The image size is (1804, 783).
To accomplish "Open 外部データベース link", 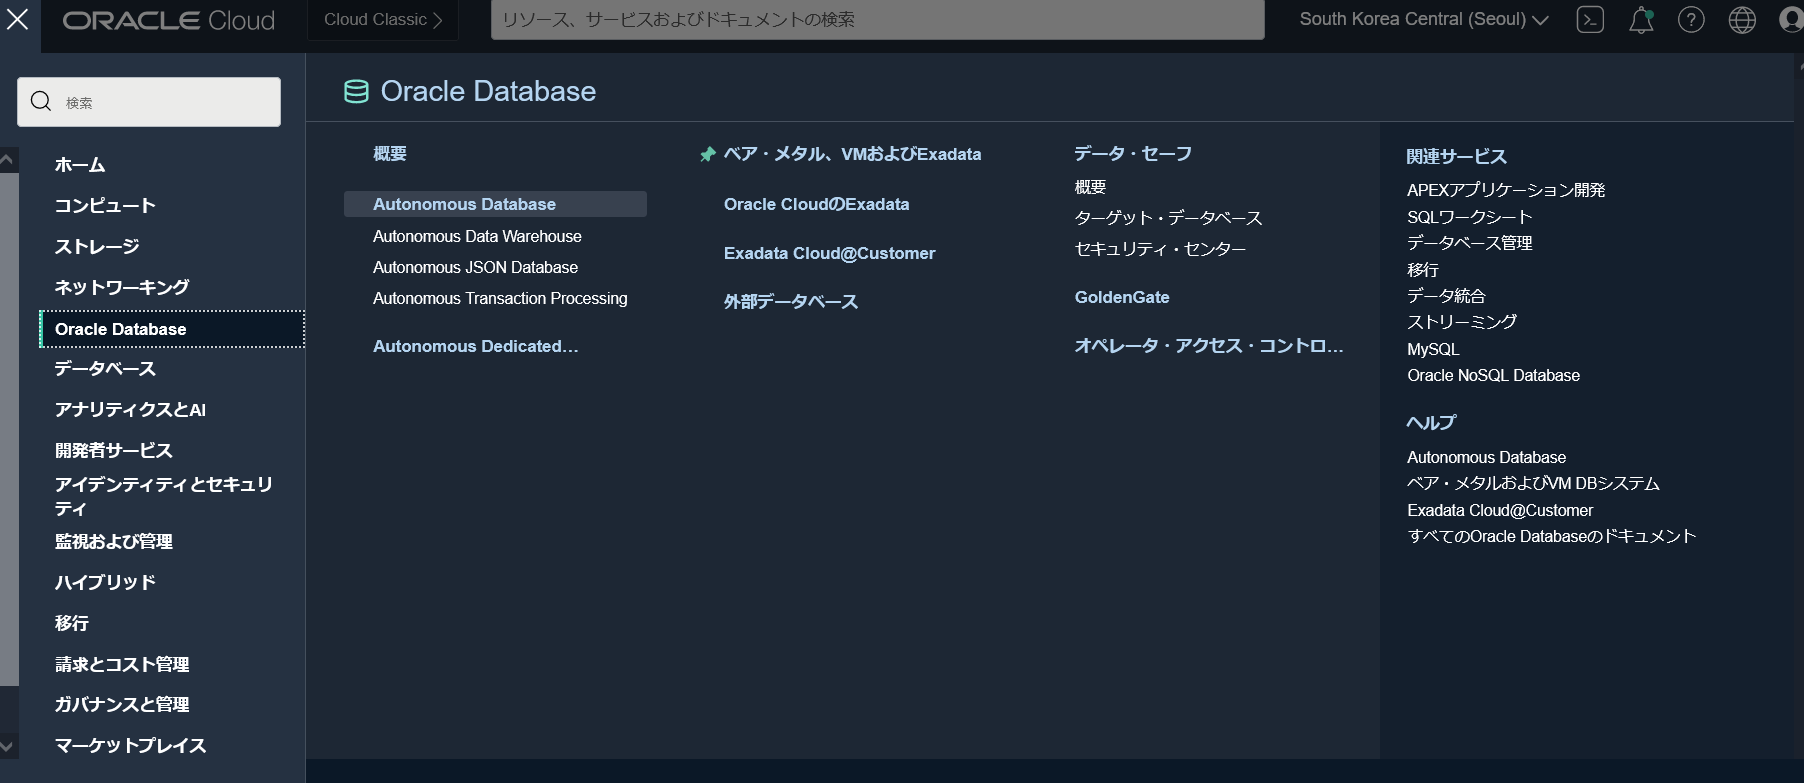I will (x=791, y=302).
